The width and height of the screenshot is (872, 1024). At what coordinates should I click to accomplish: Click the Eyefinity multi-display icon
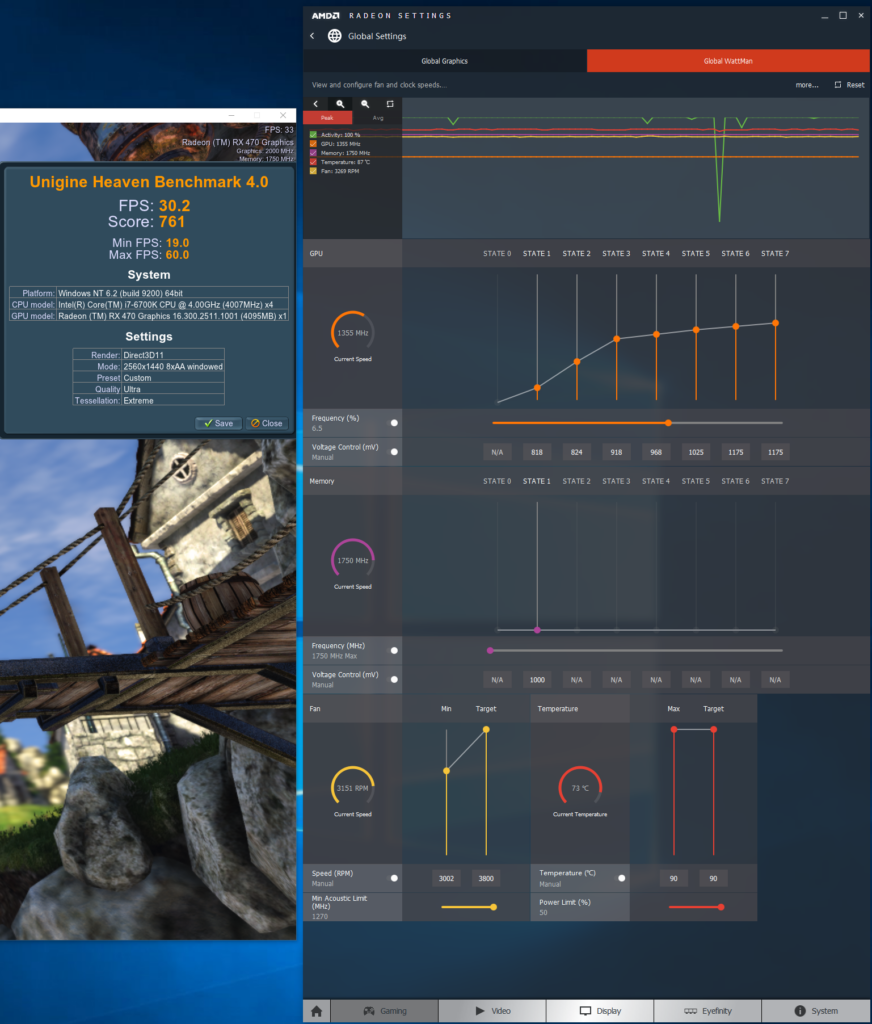point(690,1011)
